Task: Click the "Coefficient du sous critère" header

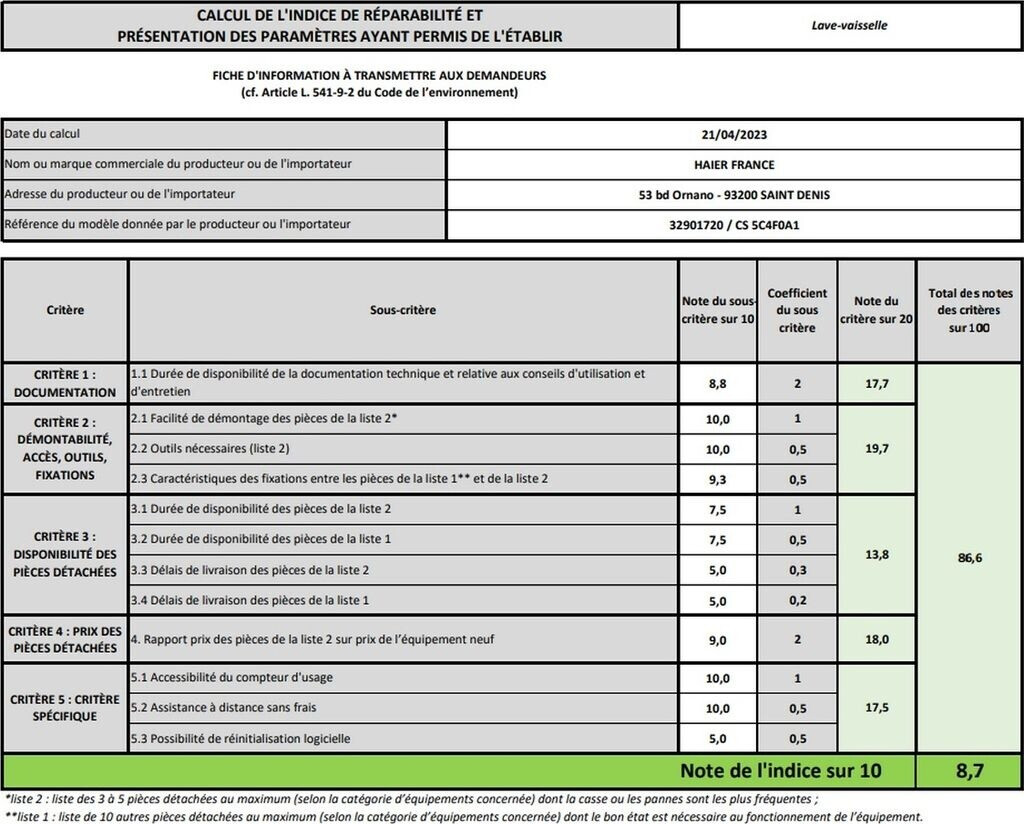Action: pyautogui.click(x=797, y=310)
